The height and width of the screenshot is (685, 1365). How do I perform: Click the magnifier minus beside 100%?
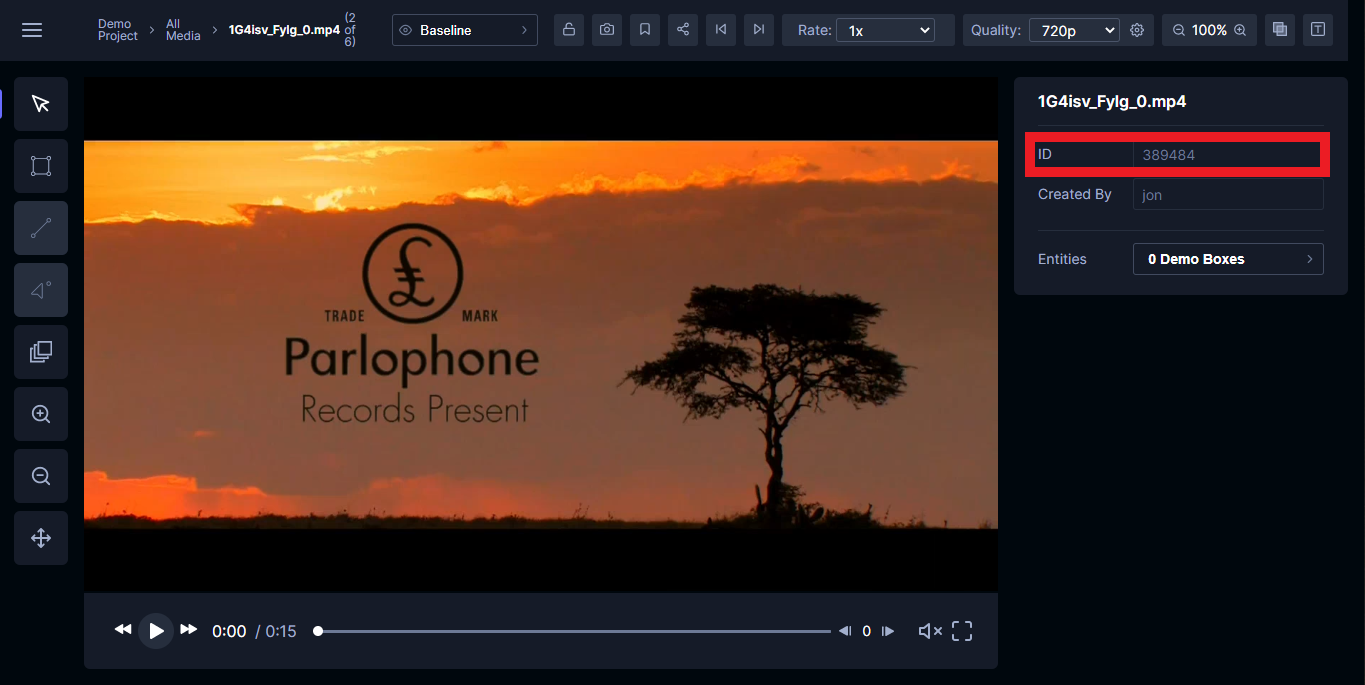pos(1179,30)
